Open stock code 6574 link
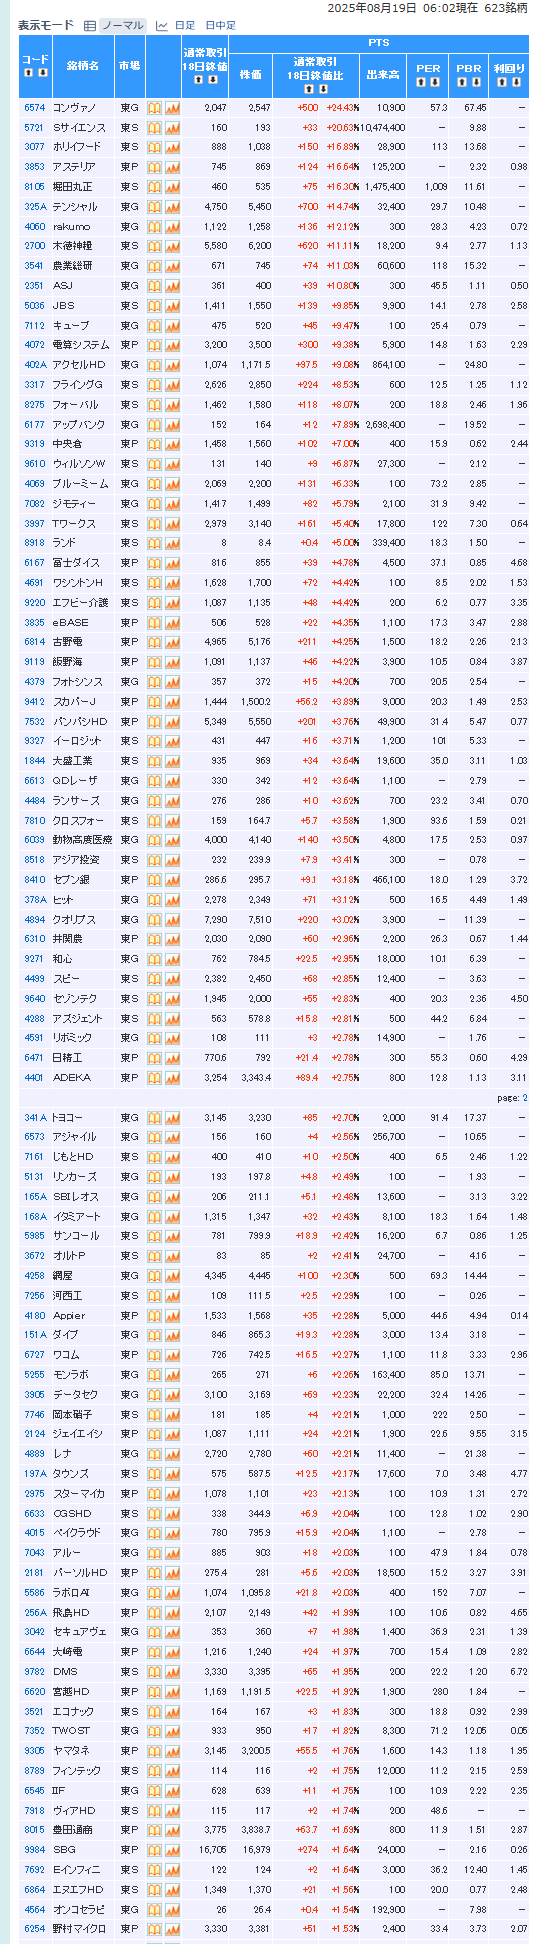This screenshot has width=540, height=1944. pos(35,107)
